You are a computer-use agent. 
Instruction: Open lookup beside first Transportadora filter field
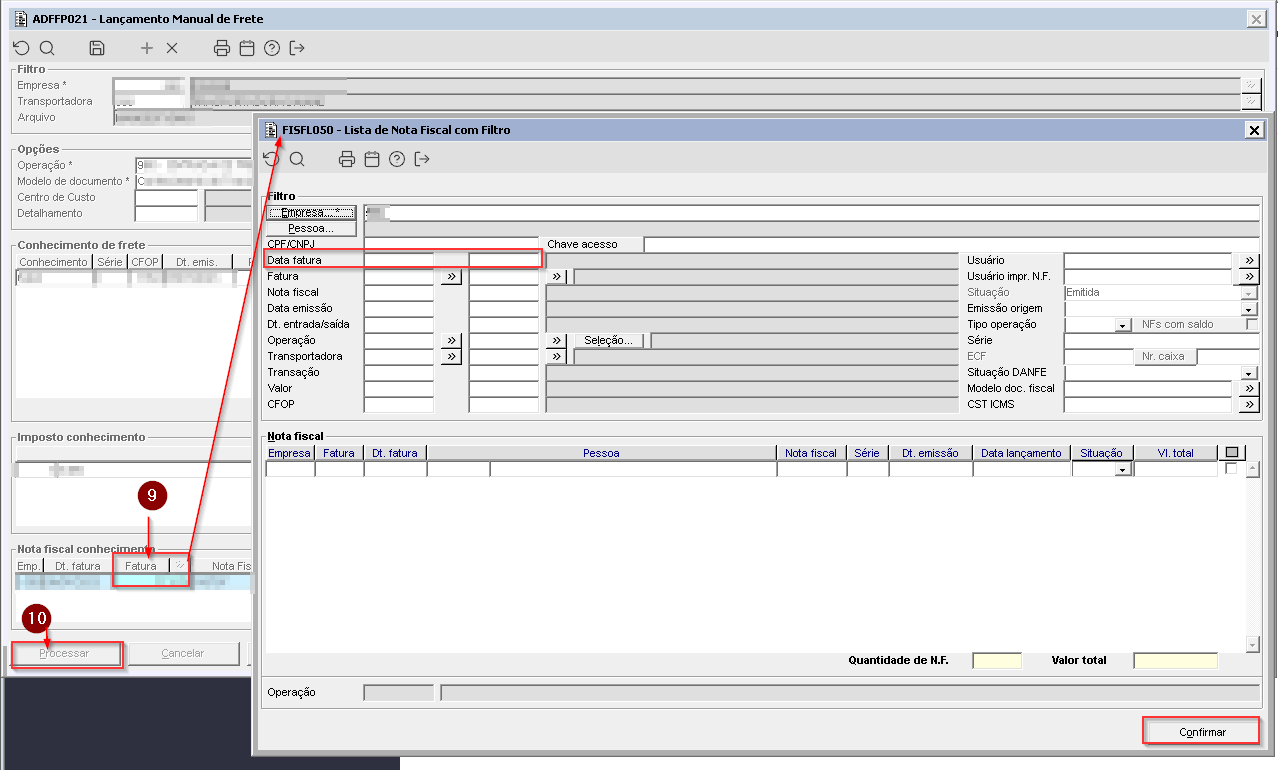coord(451,356)
